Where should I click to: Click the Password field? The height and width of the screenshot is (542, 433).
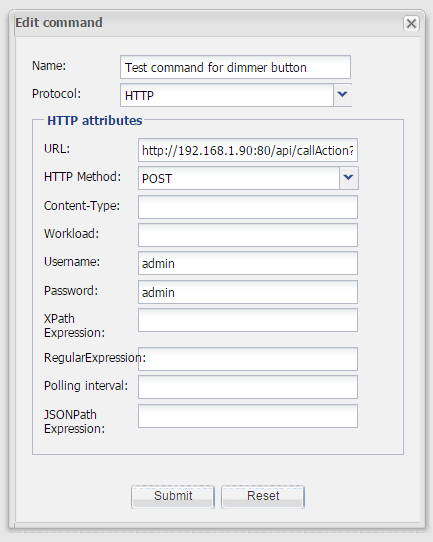(x=248, y=292)
